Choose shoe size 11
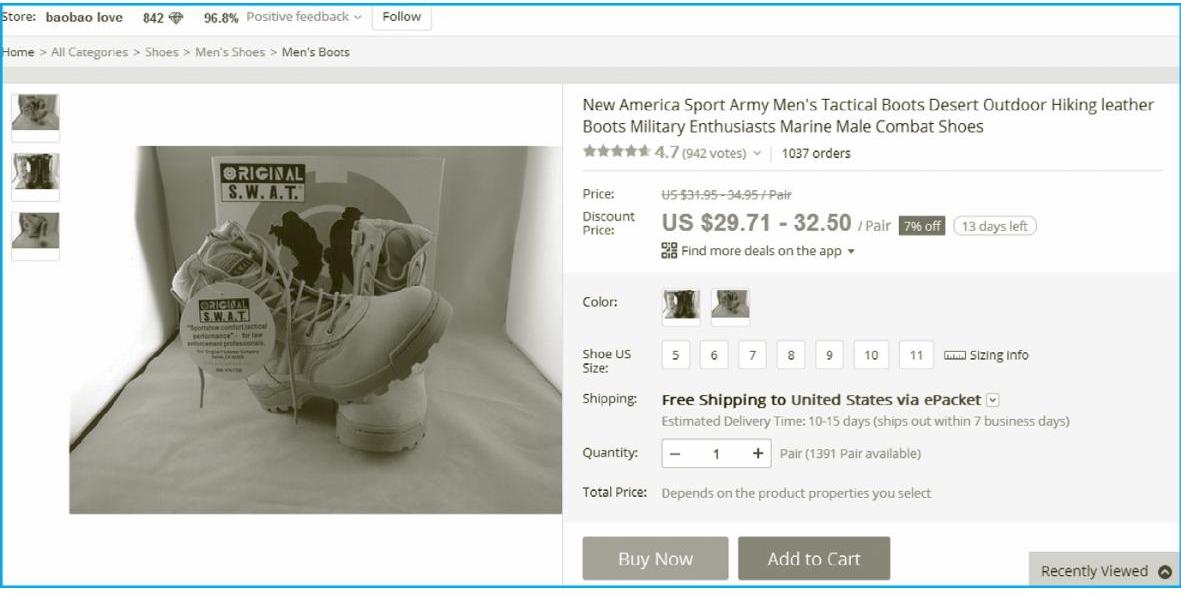 (916, 356)
